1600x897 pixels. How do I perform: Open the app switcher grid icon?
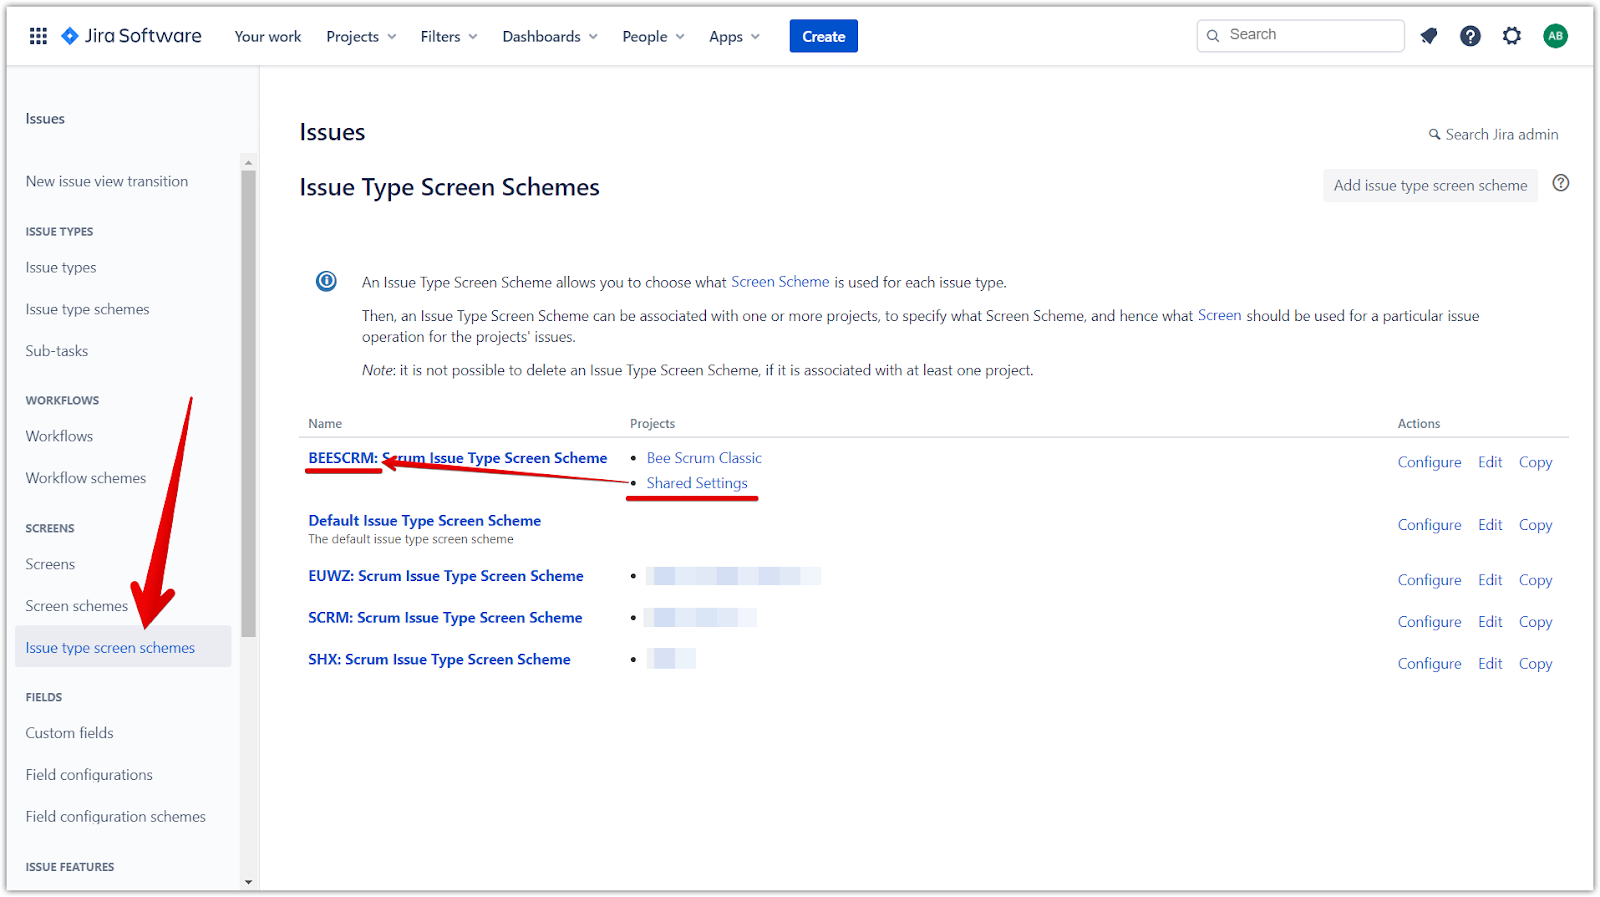coord(38,36)
